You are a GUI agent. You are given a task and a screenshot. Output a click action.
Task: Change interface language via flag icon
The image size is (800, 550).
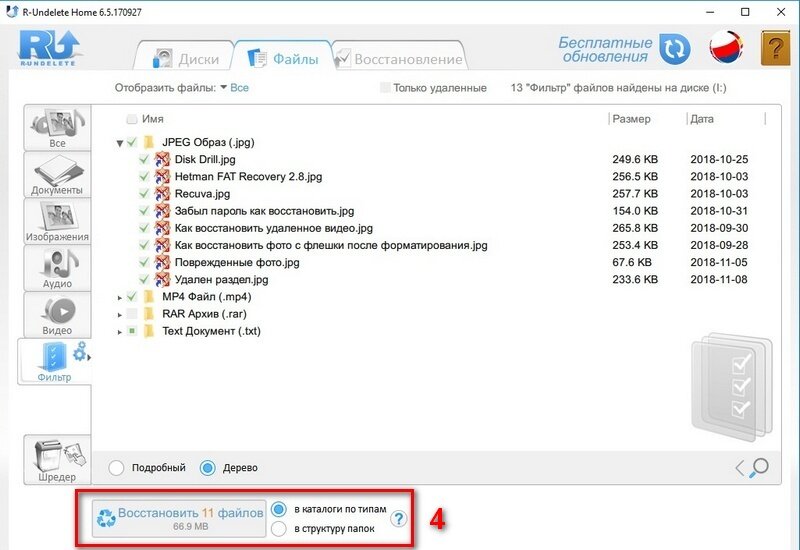[x=726, y=47]
